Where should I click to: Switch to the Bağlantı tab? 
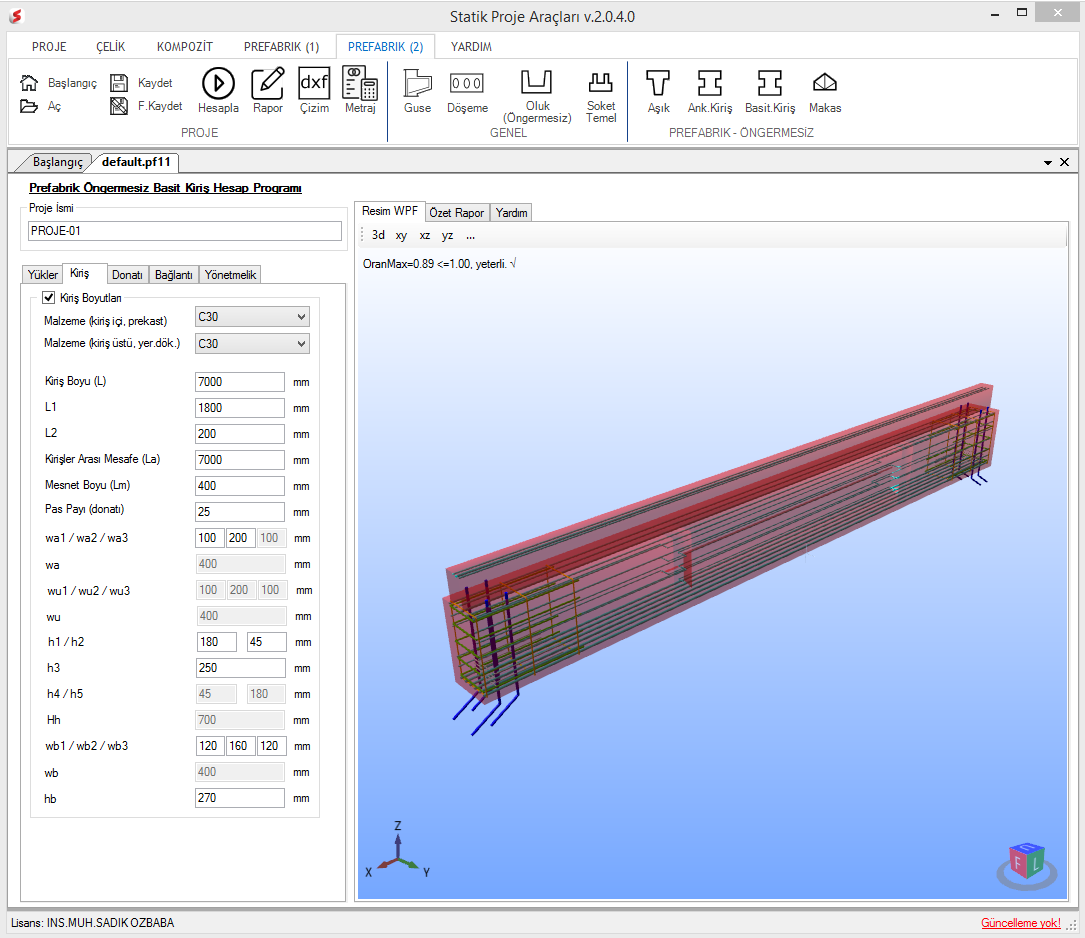click(174, 275)
